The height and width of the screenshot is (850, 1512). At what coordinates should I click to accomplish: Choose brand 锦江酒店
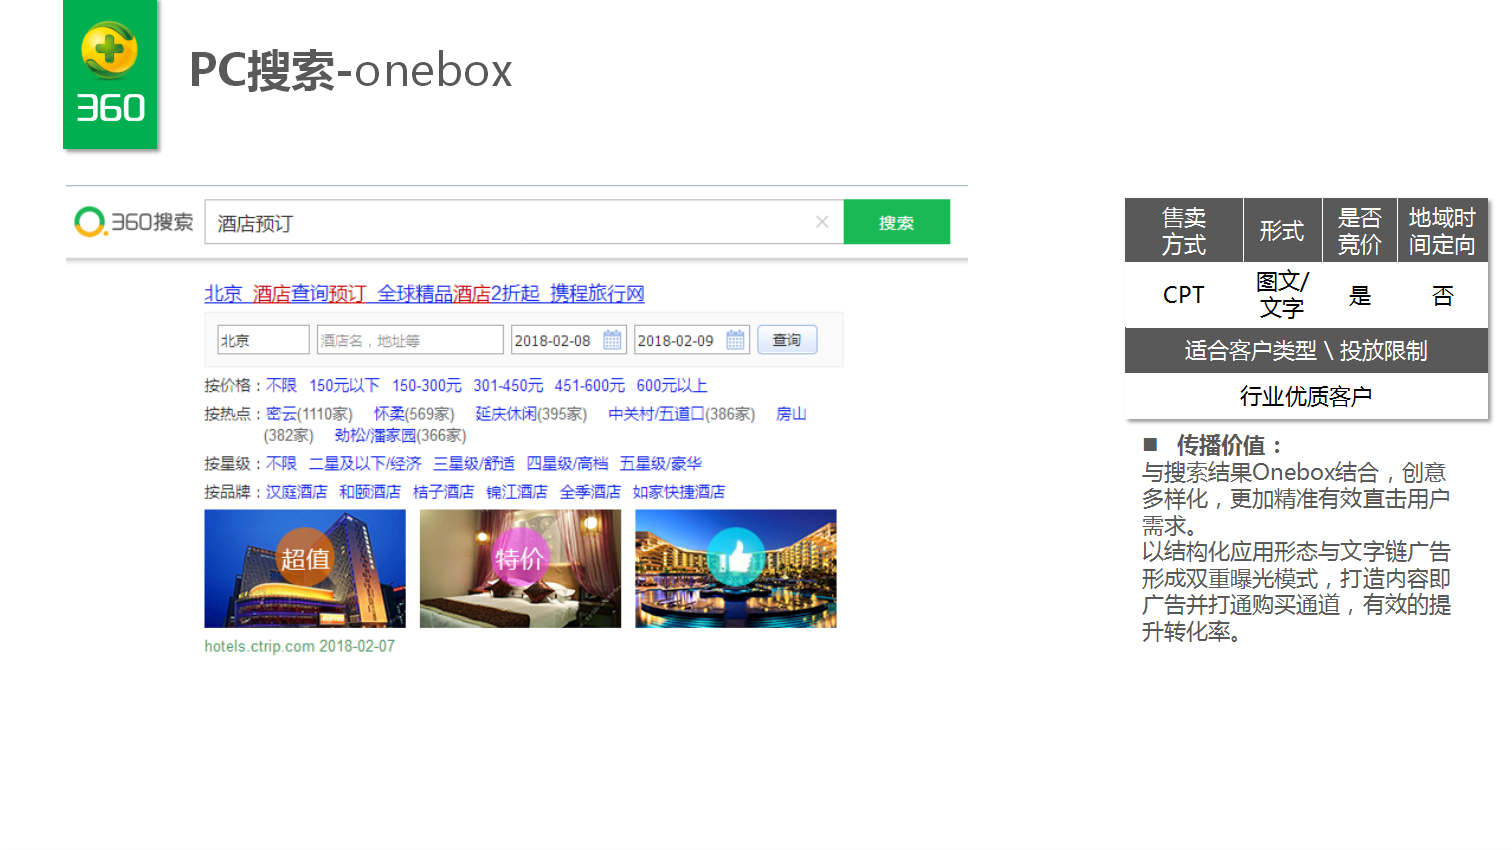(517, 492)
